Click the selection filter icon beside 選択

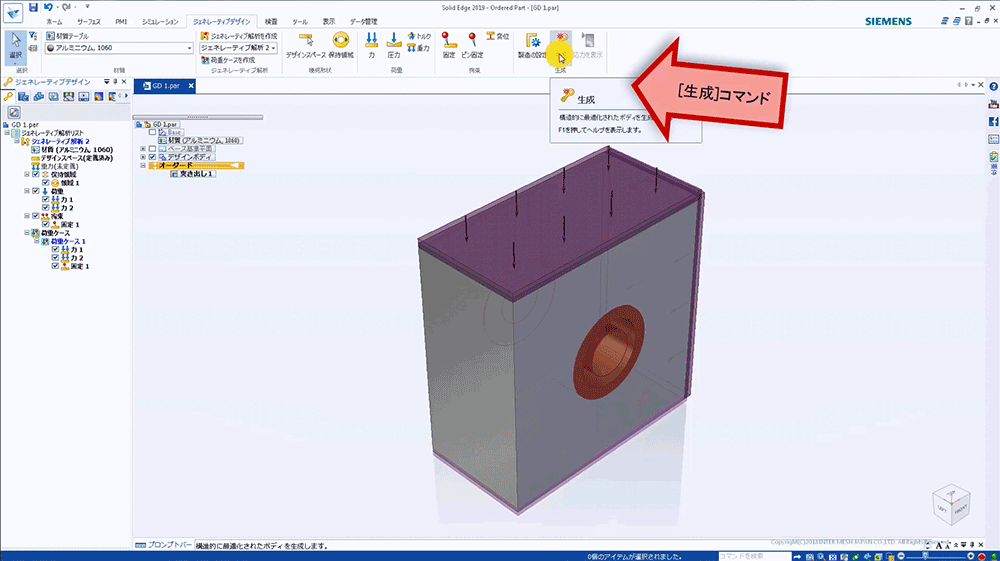point(33,36)
